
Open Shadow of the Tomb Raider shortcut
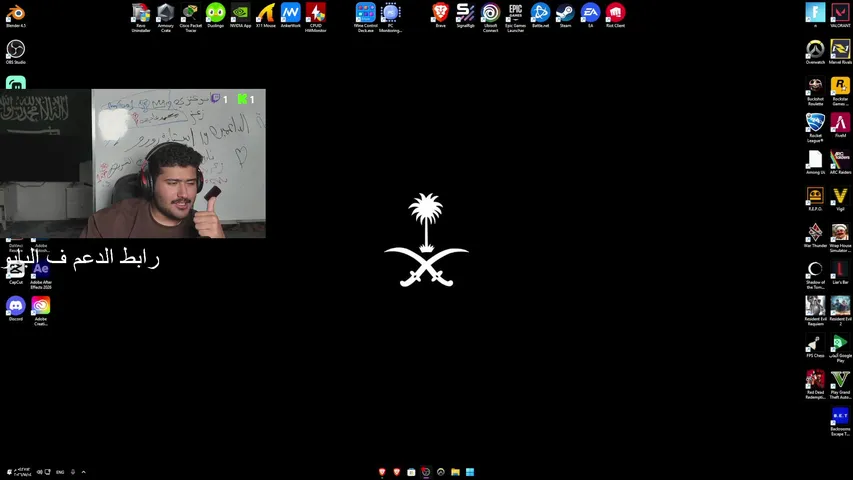click(815, 275)
